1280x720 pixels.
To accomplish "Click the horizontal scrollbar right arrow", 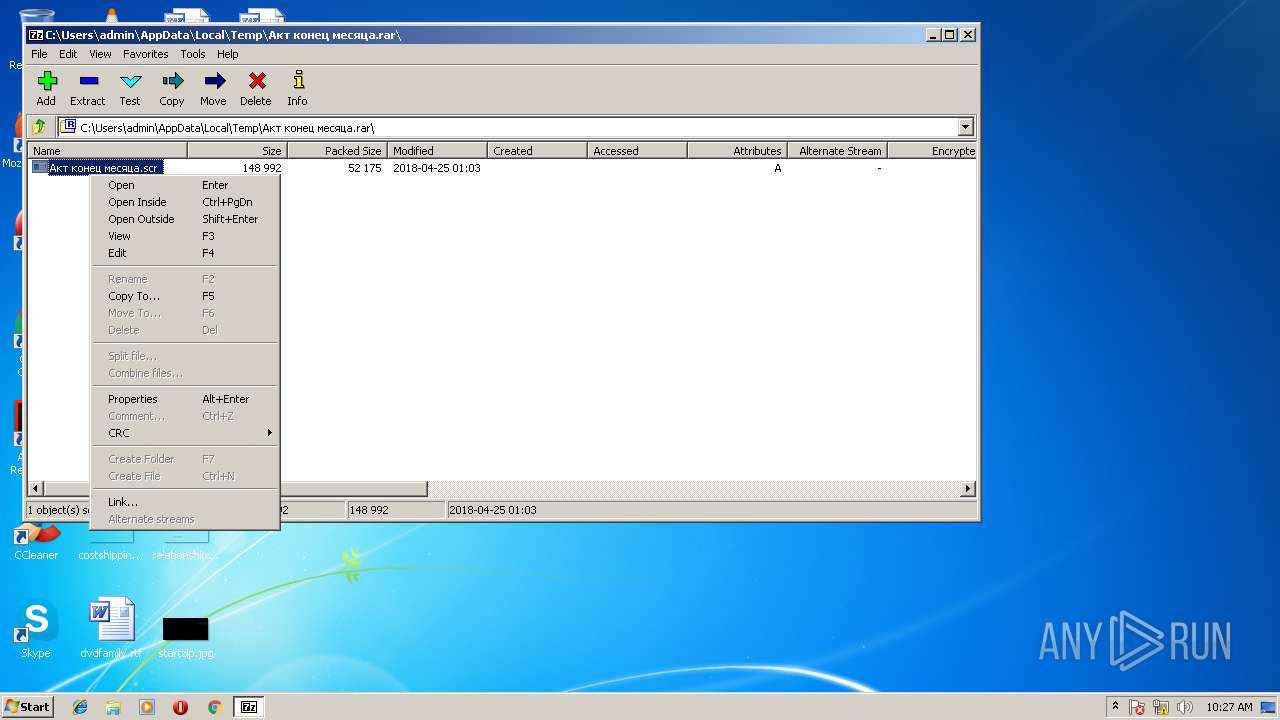I will [x=968, y=489].
